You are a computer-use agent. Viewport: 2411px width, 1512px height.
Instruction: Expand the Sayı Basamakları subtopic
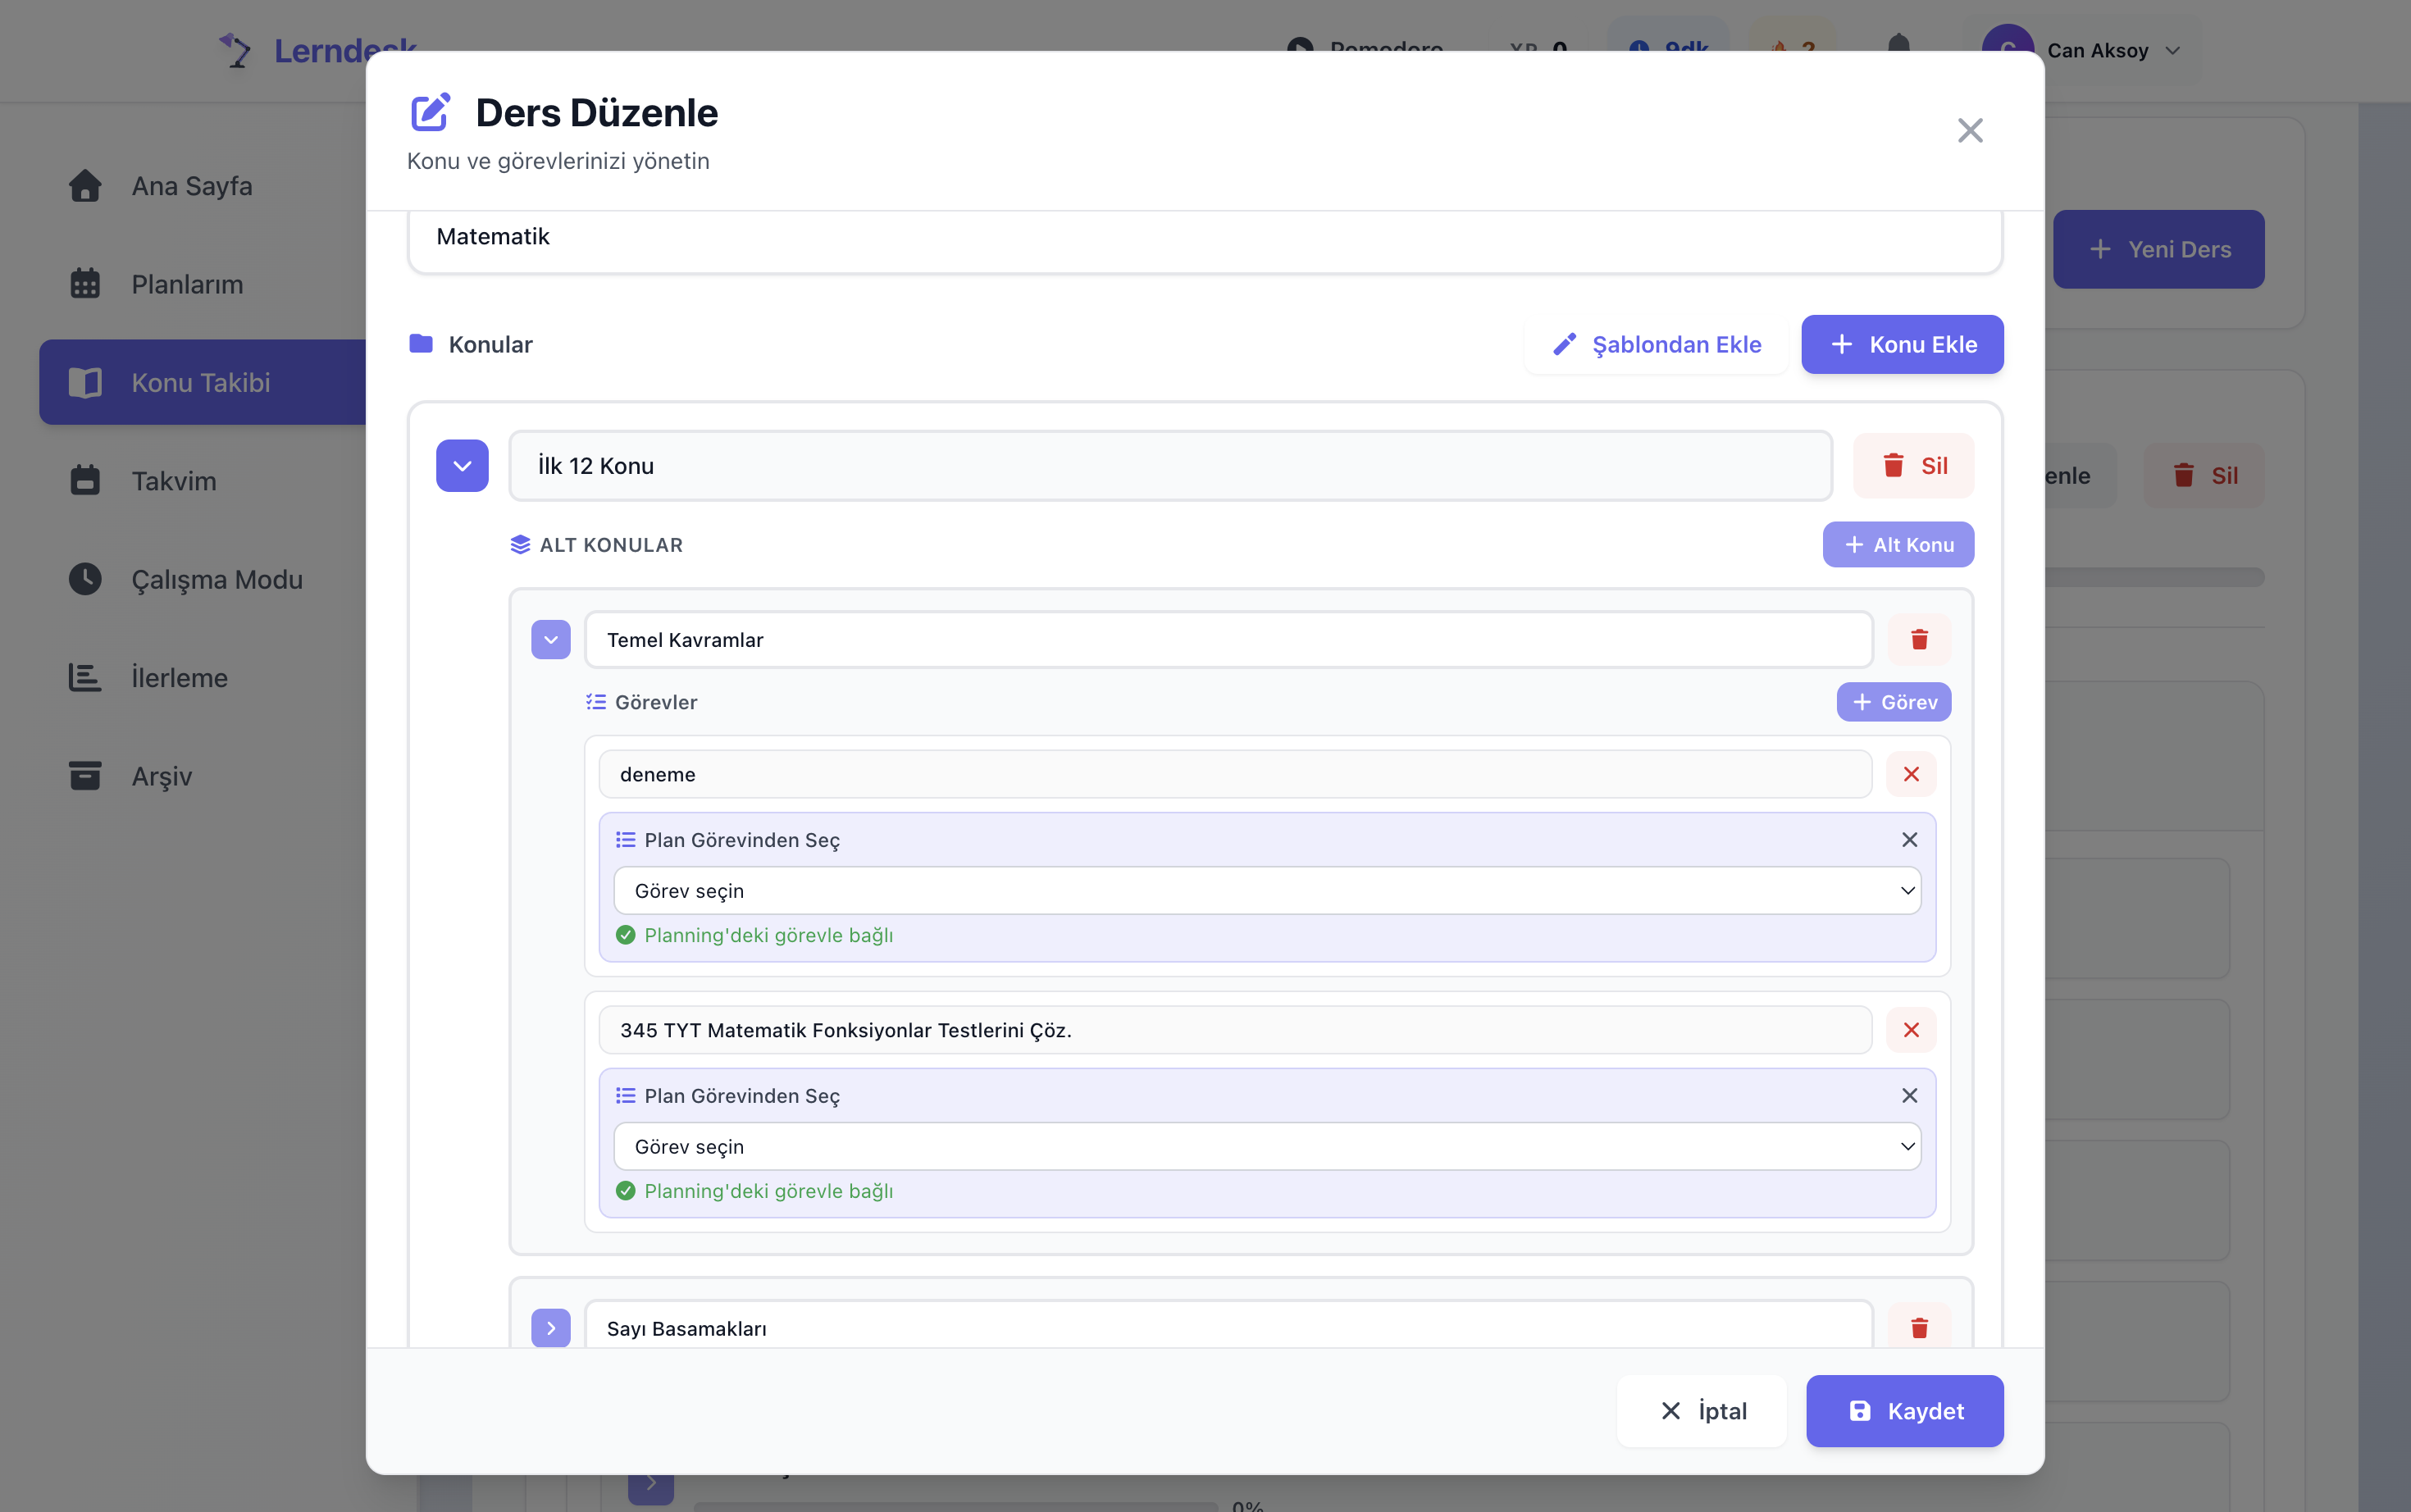550,1328
